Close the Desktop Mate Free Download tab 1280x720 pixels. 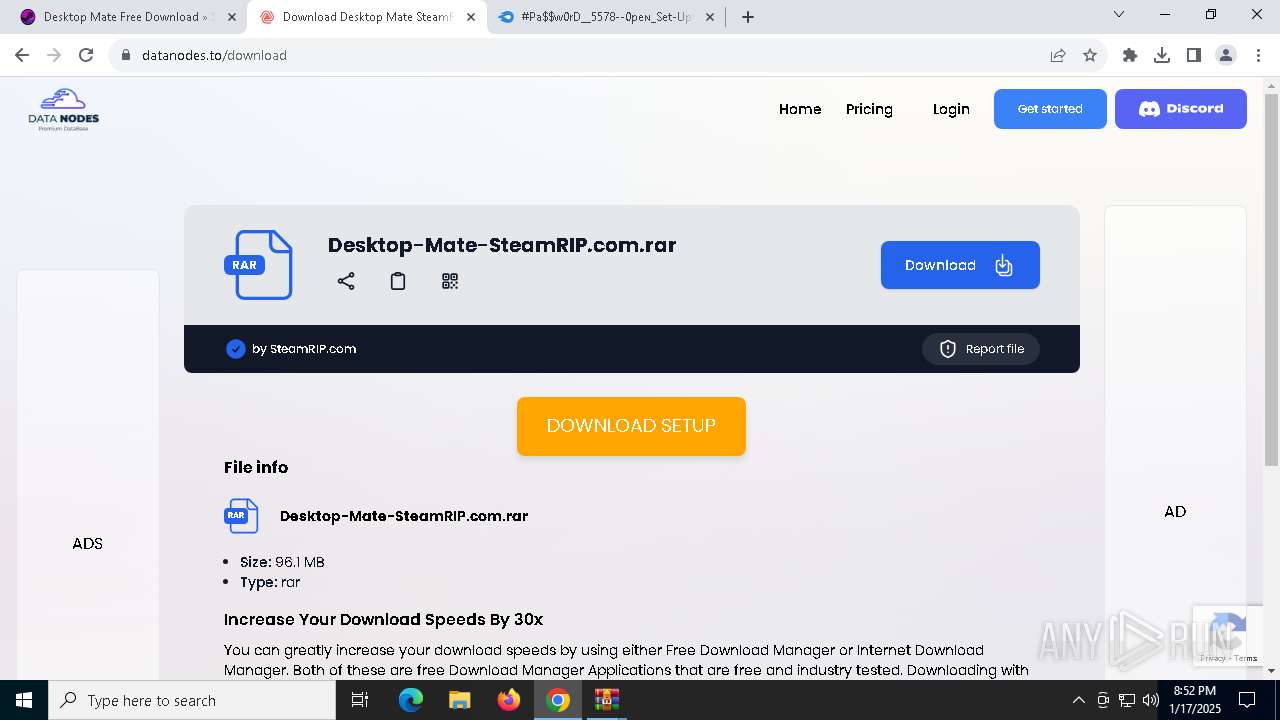click(232, 17)
